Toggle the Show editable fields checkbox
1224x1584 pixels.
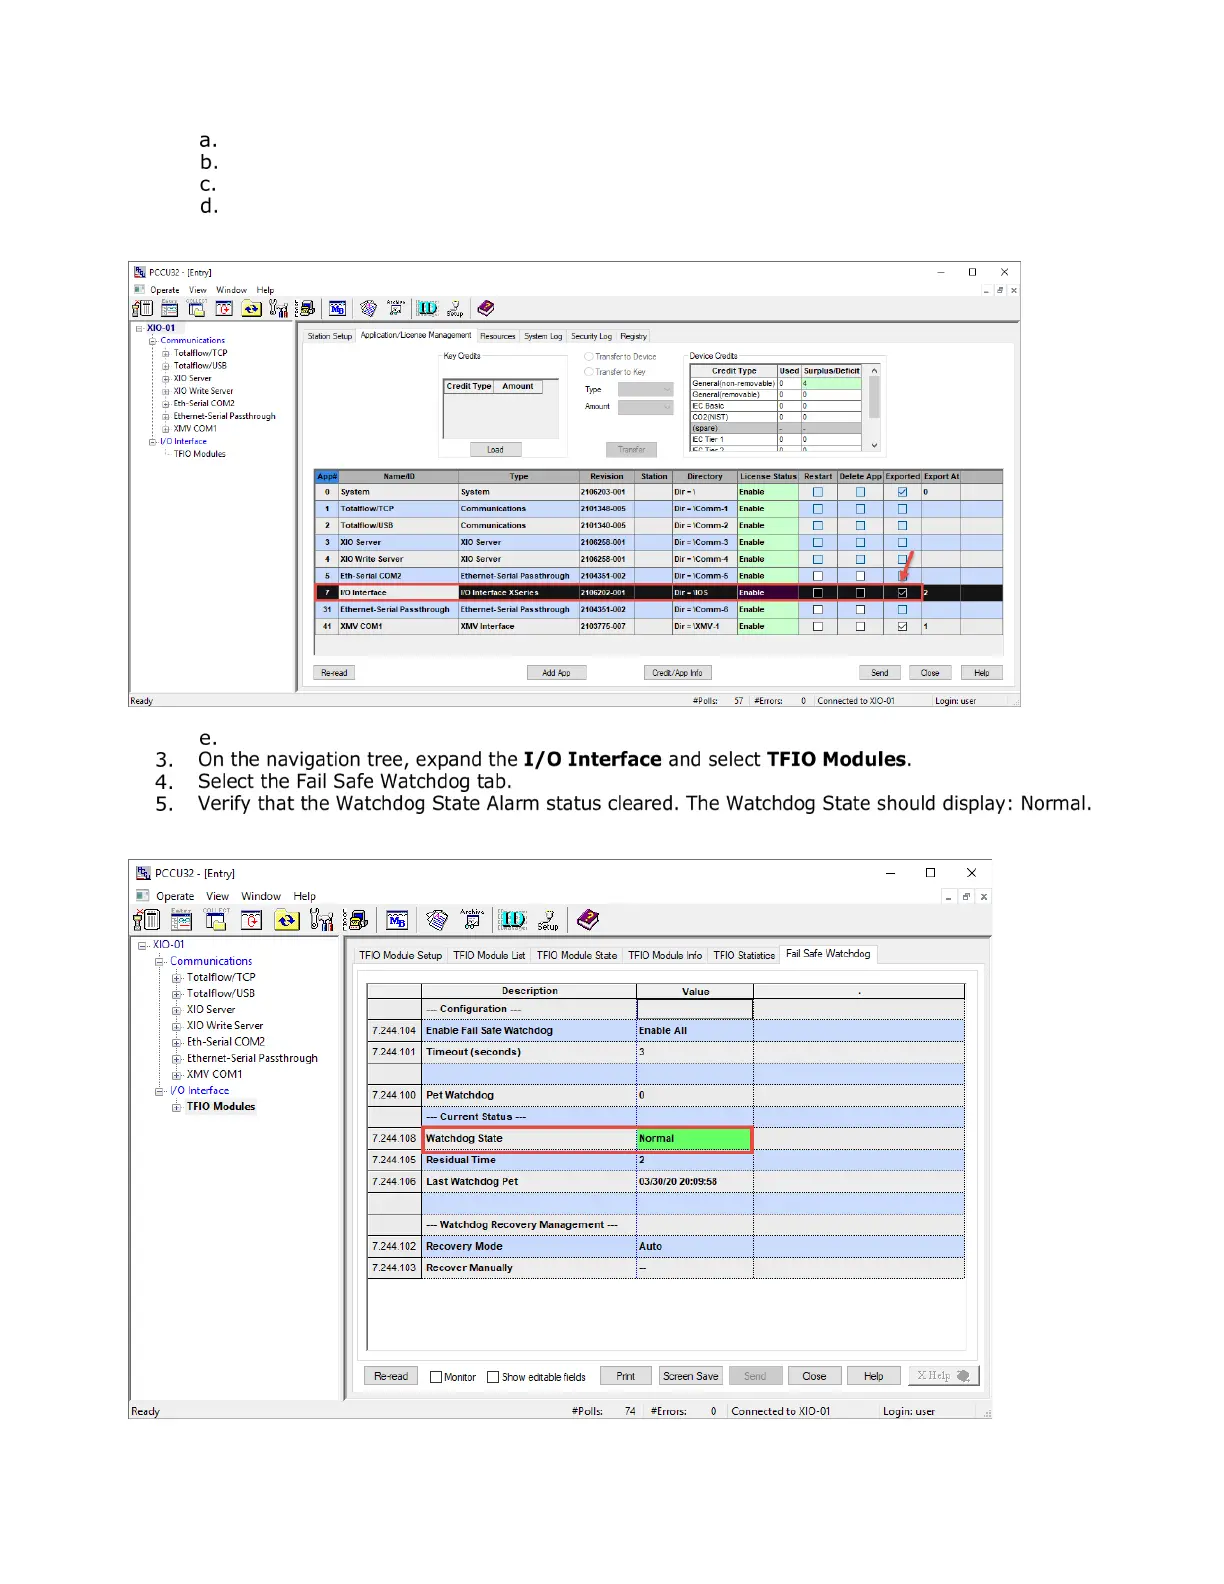pos(493,1377)
